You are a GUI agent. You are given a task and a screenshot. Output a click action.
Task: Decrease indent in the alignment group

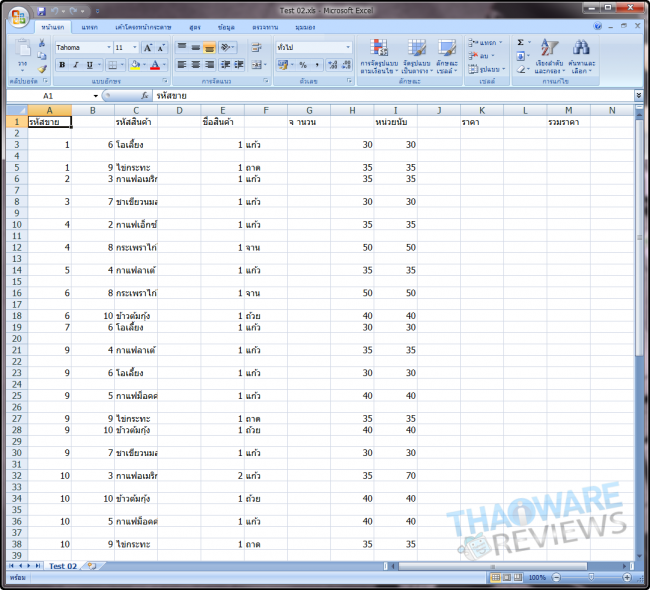point(226,65)
